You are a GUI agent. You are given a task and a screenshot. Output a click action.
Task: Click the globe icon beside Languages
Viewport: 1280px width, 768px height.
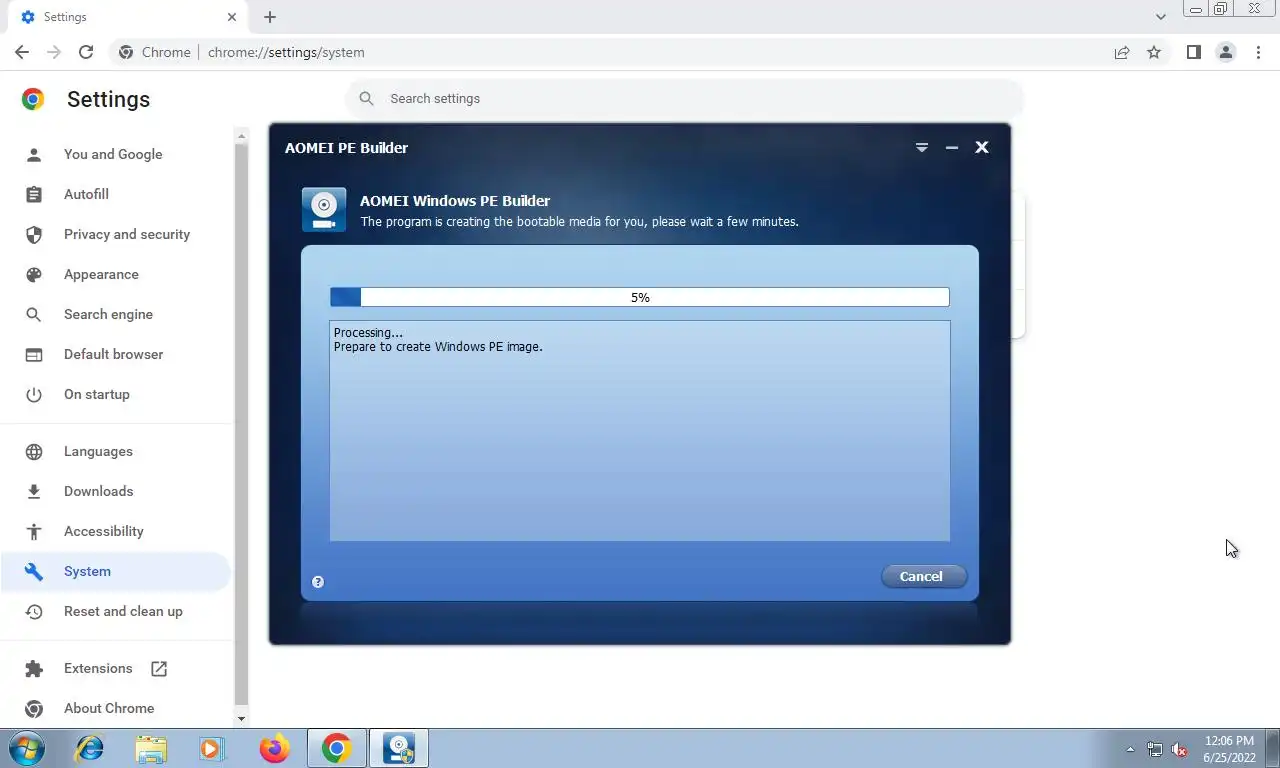coord(34,451)
